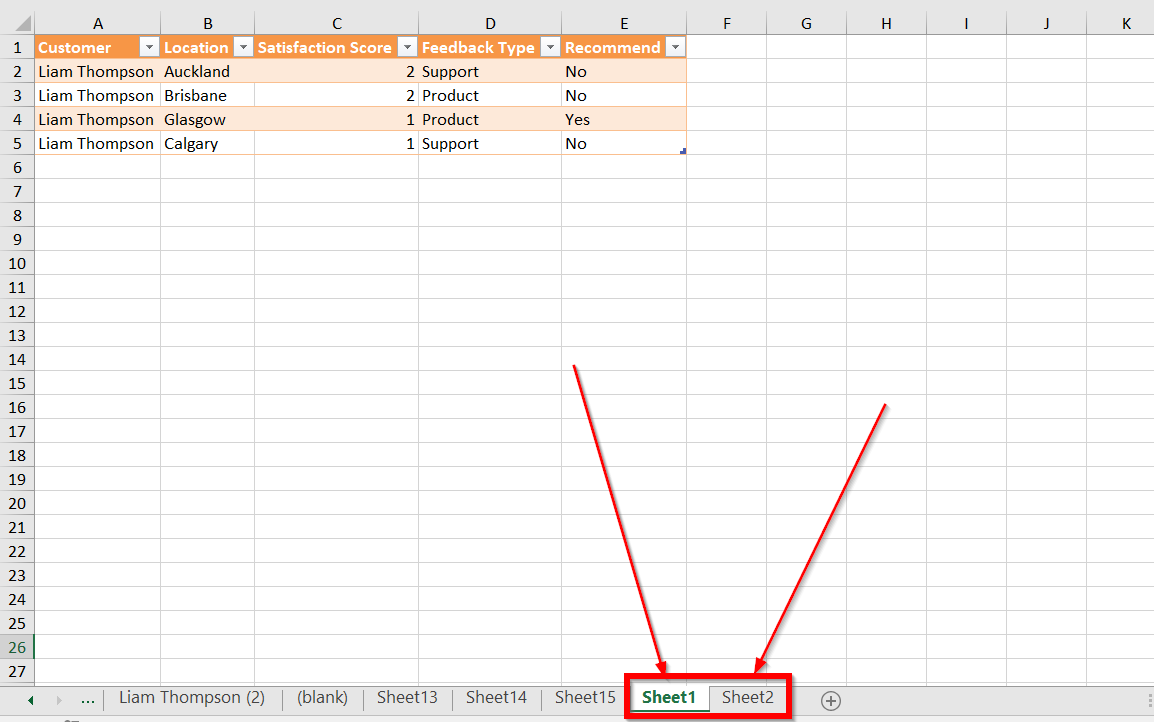Screen dimensions: 1154x722
Task: Select the Yes cell in Recommend column
Action: 624,119
